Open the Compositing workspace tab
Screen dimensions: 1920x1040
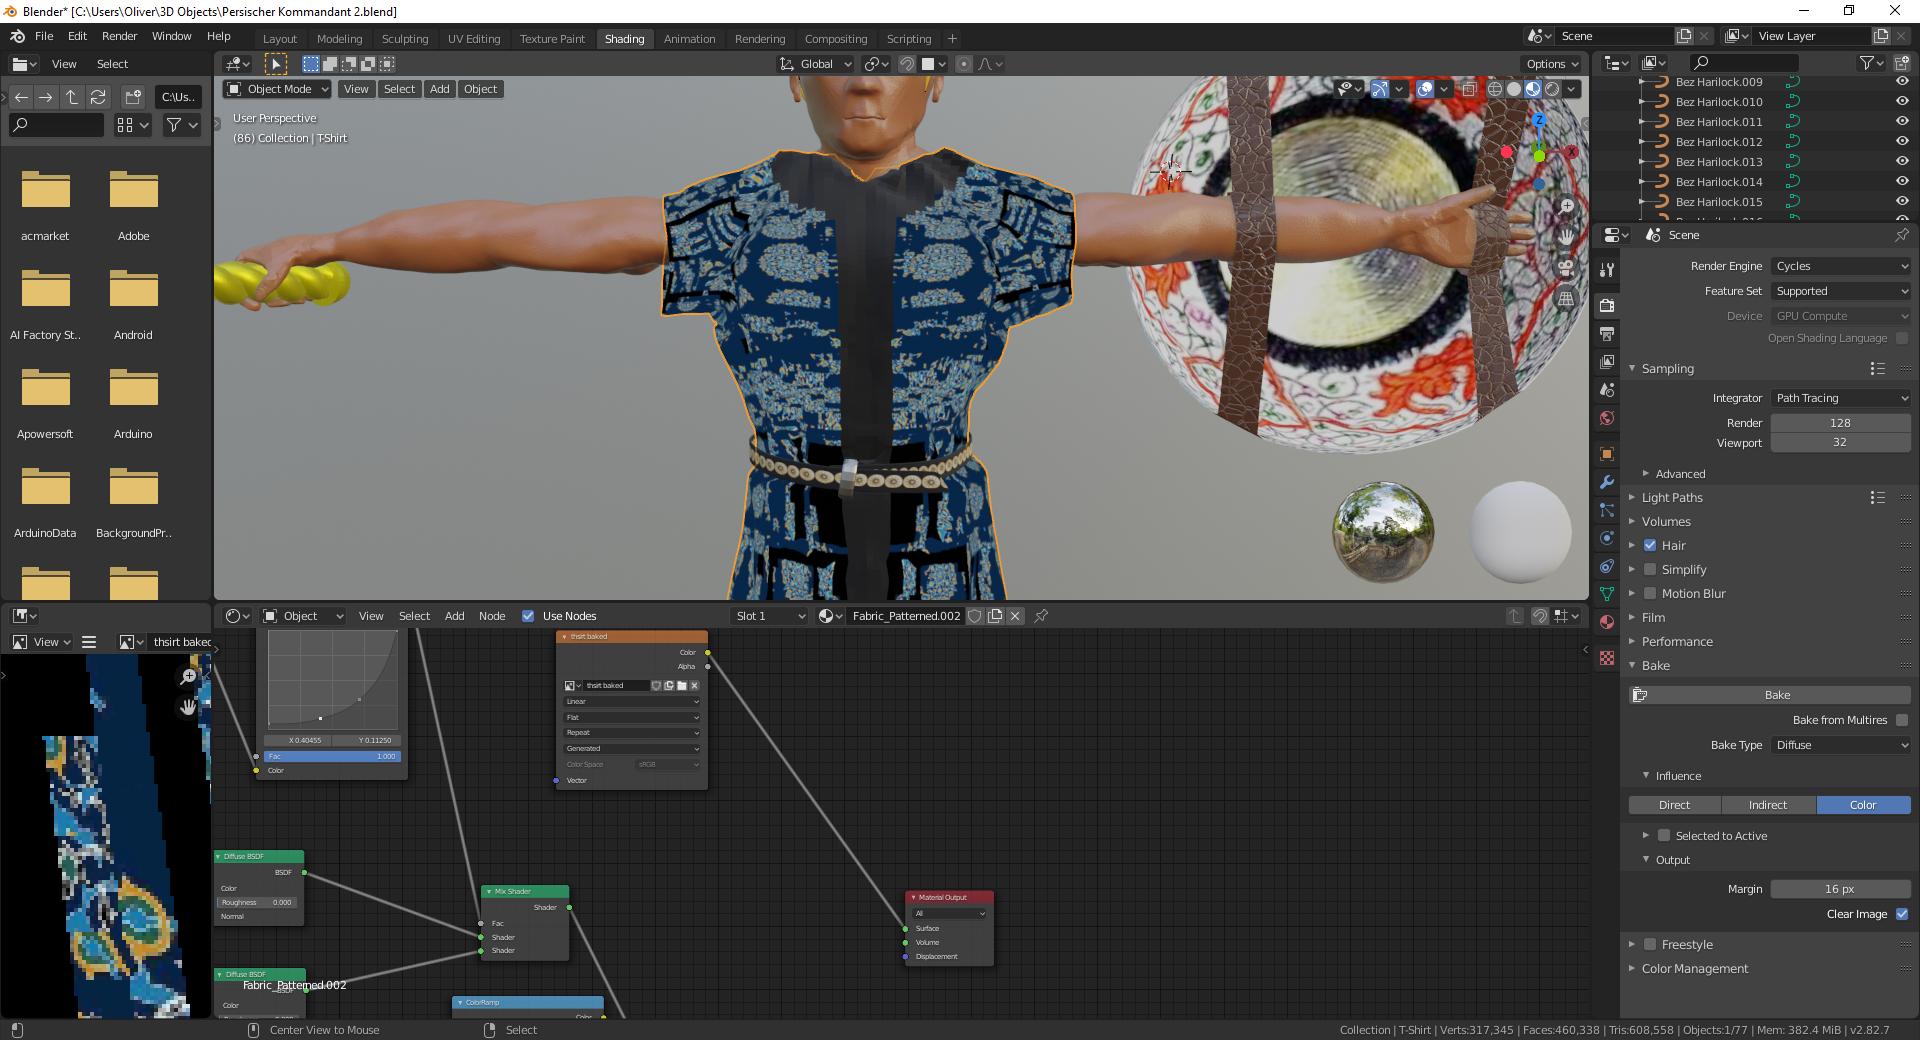[x=836, y=39]
